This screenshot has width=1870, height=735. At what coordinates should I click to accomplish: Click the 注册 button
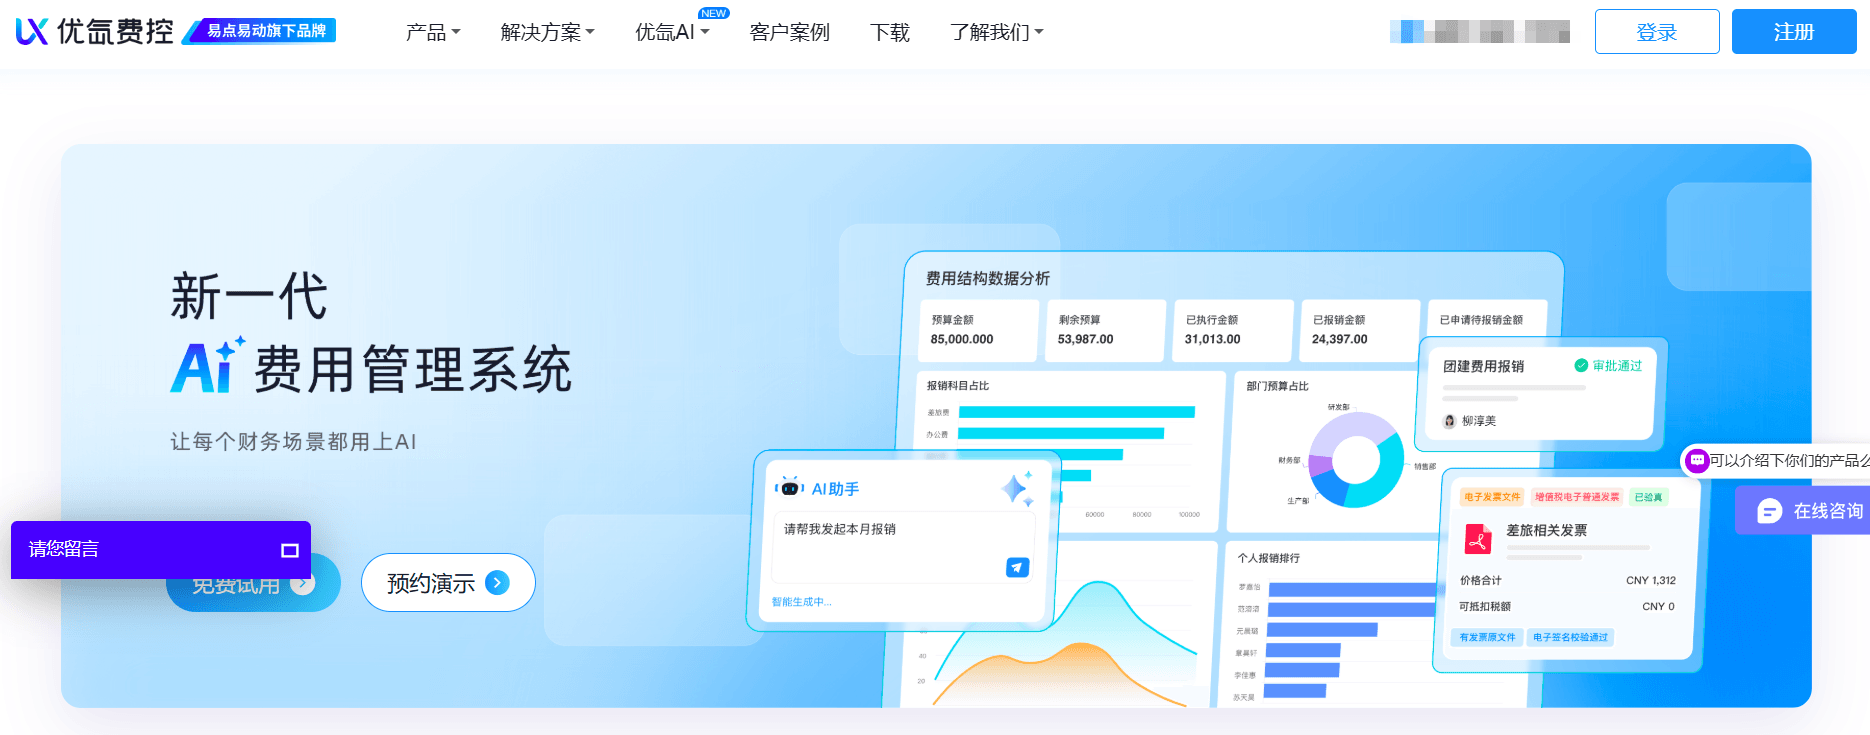click(x=1793, y=32)
